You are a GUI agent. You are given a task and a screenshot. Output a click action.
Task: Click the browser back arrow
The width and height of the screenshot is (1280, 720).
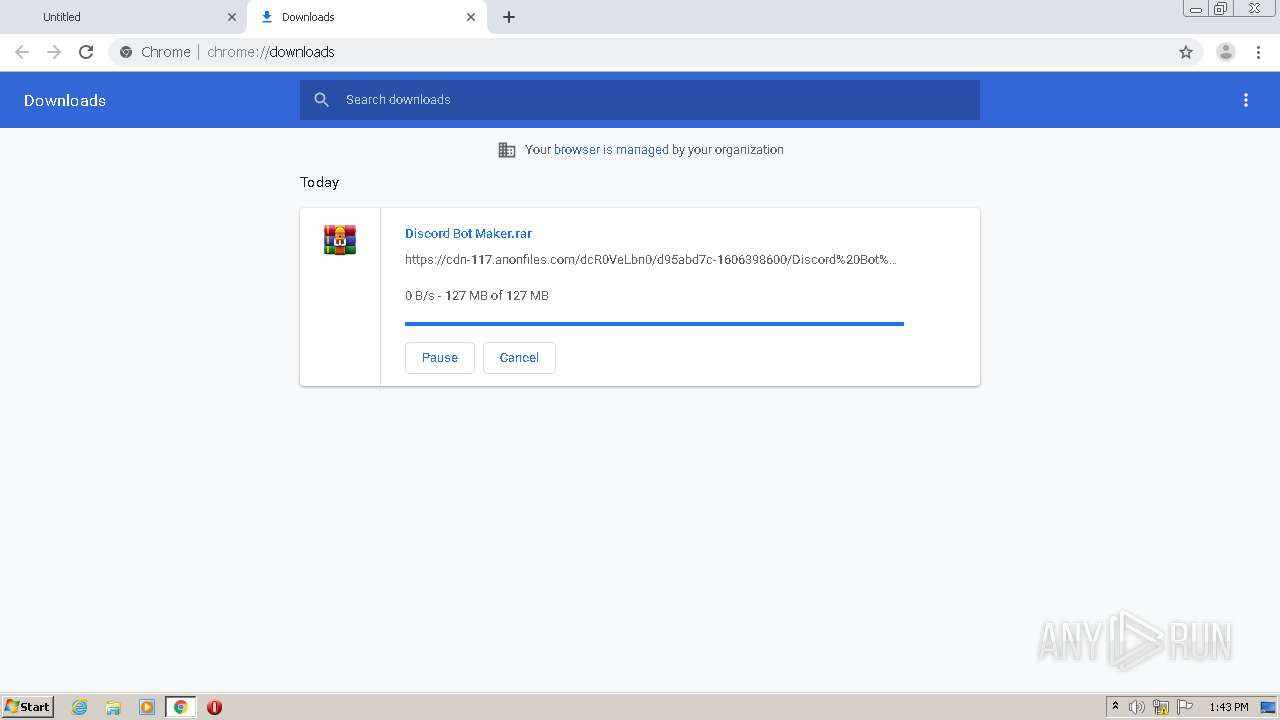point(22,52)
